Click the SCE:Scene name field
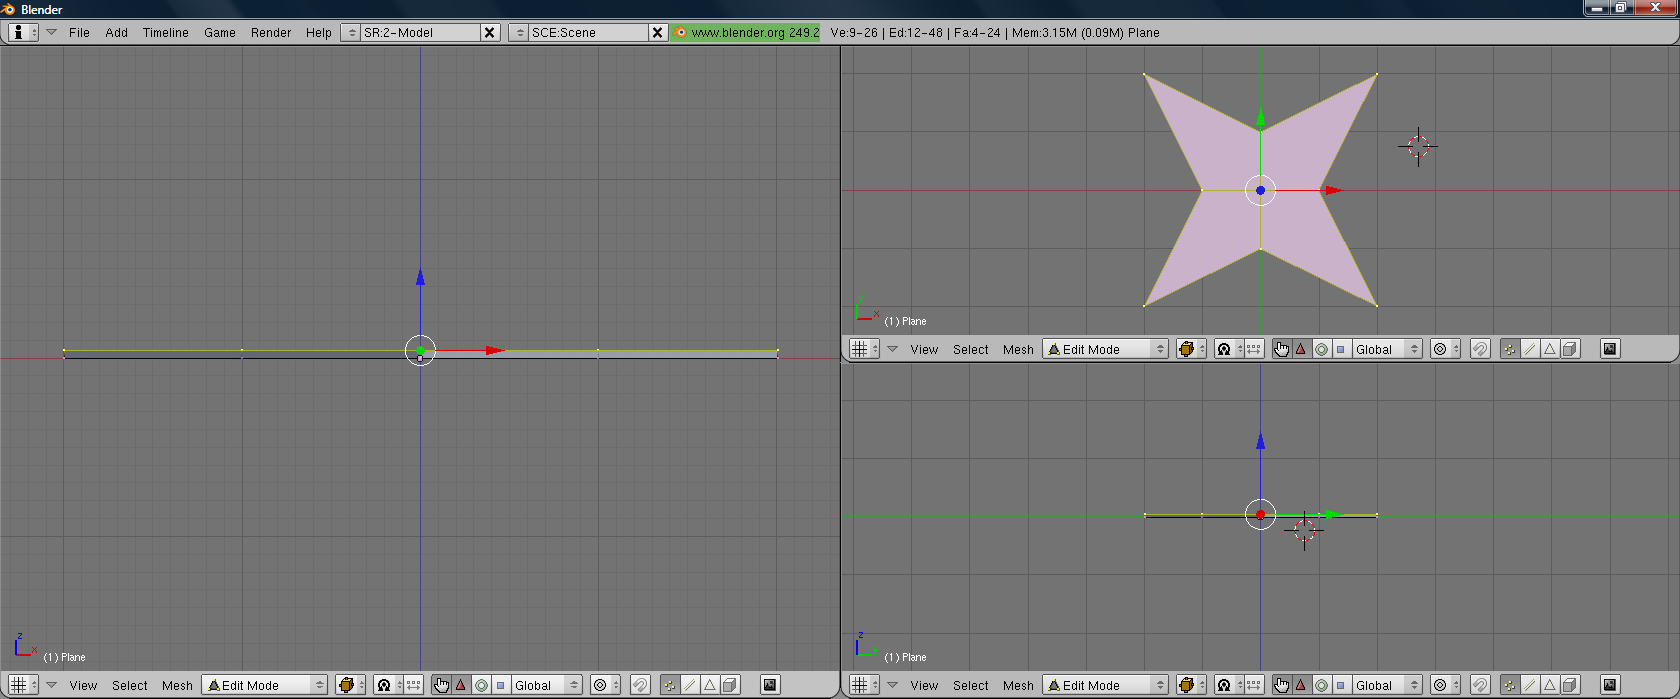Screen dimensions: 1680x699 tap(588, 32)
